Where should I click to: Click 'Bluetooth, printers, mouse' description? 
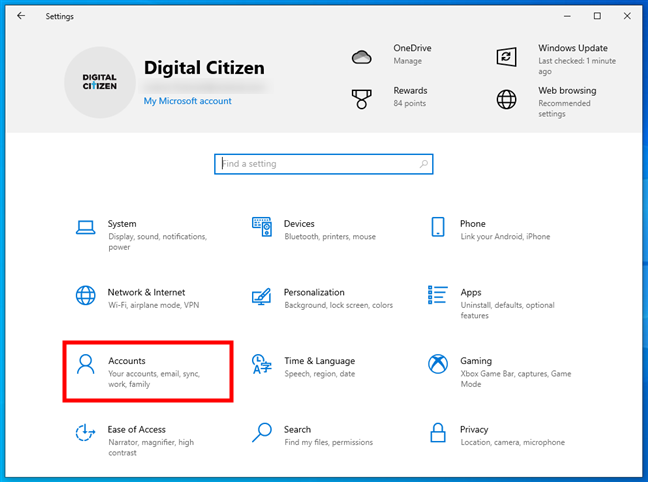(x=330, y=236)
